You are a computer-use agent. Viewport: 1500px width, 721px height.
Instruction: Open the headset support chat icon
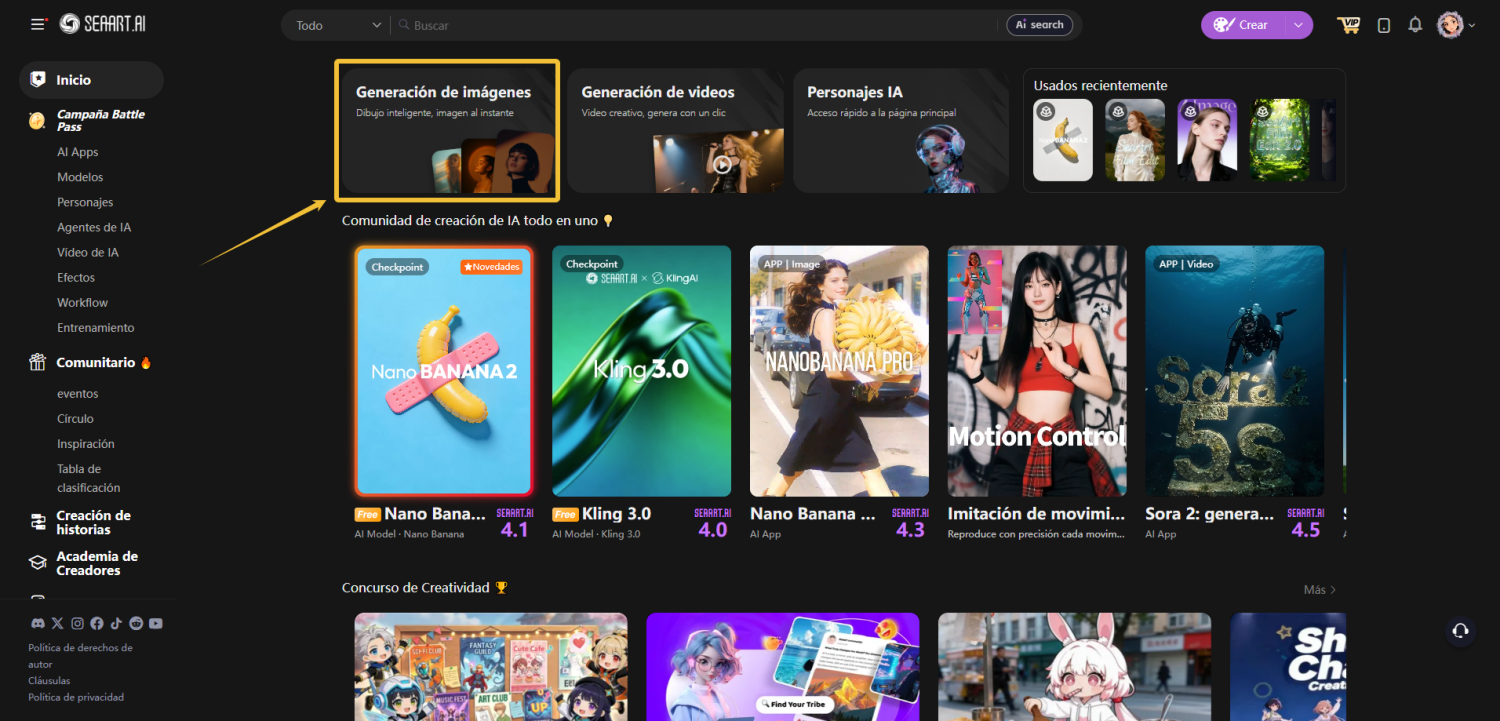click(x=1460, y=630)
